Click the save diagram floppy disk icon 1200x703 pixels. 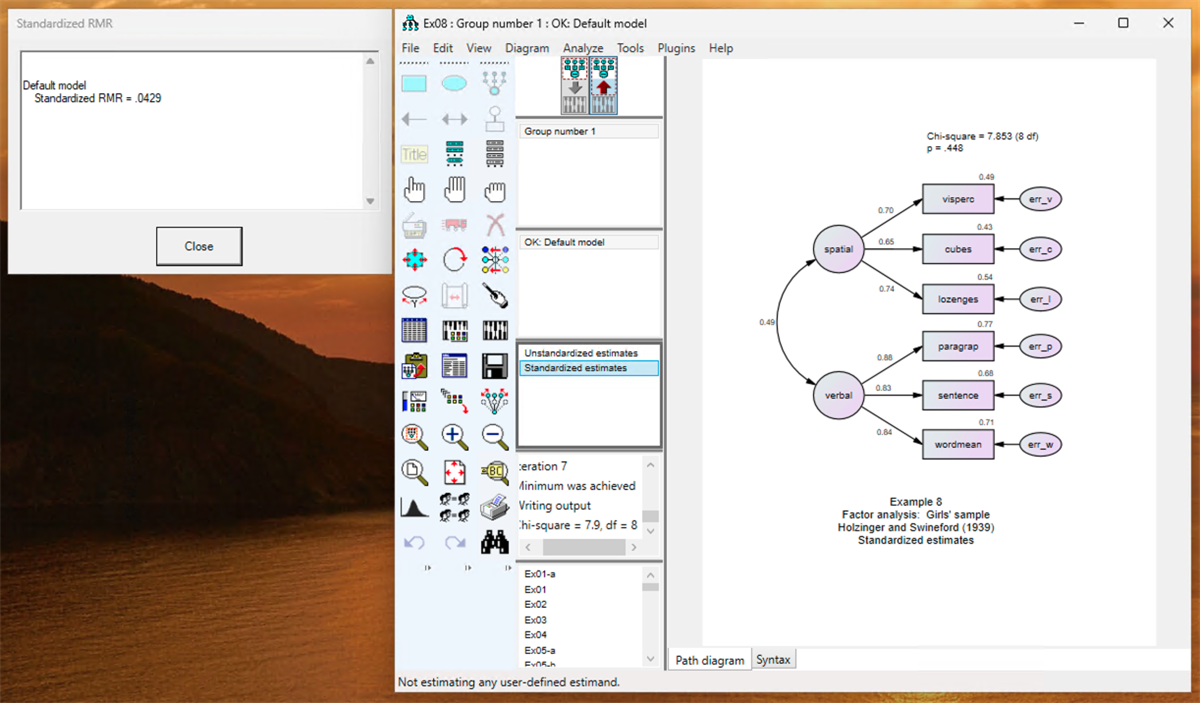[494, 365]
